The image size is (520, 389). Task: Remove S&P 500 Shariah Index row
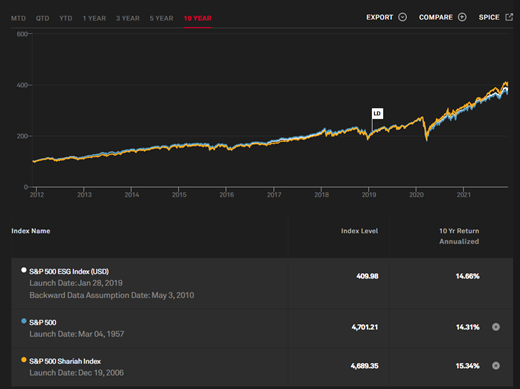[496, 366]
